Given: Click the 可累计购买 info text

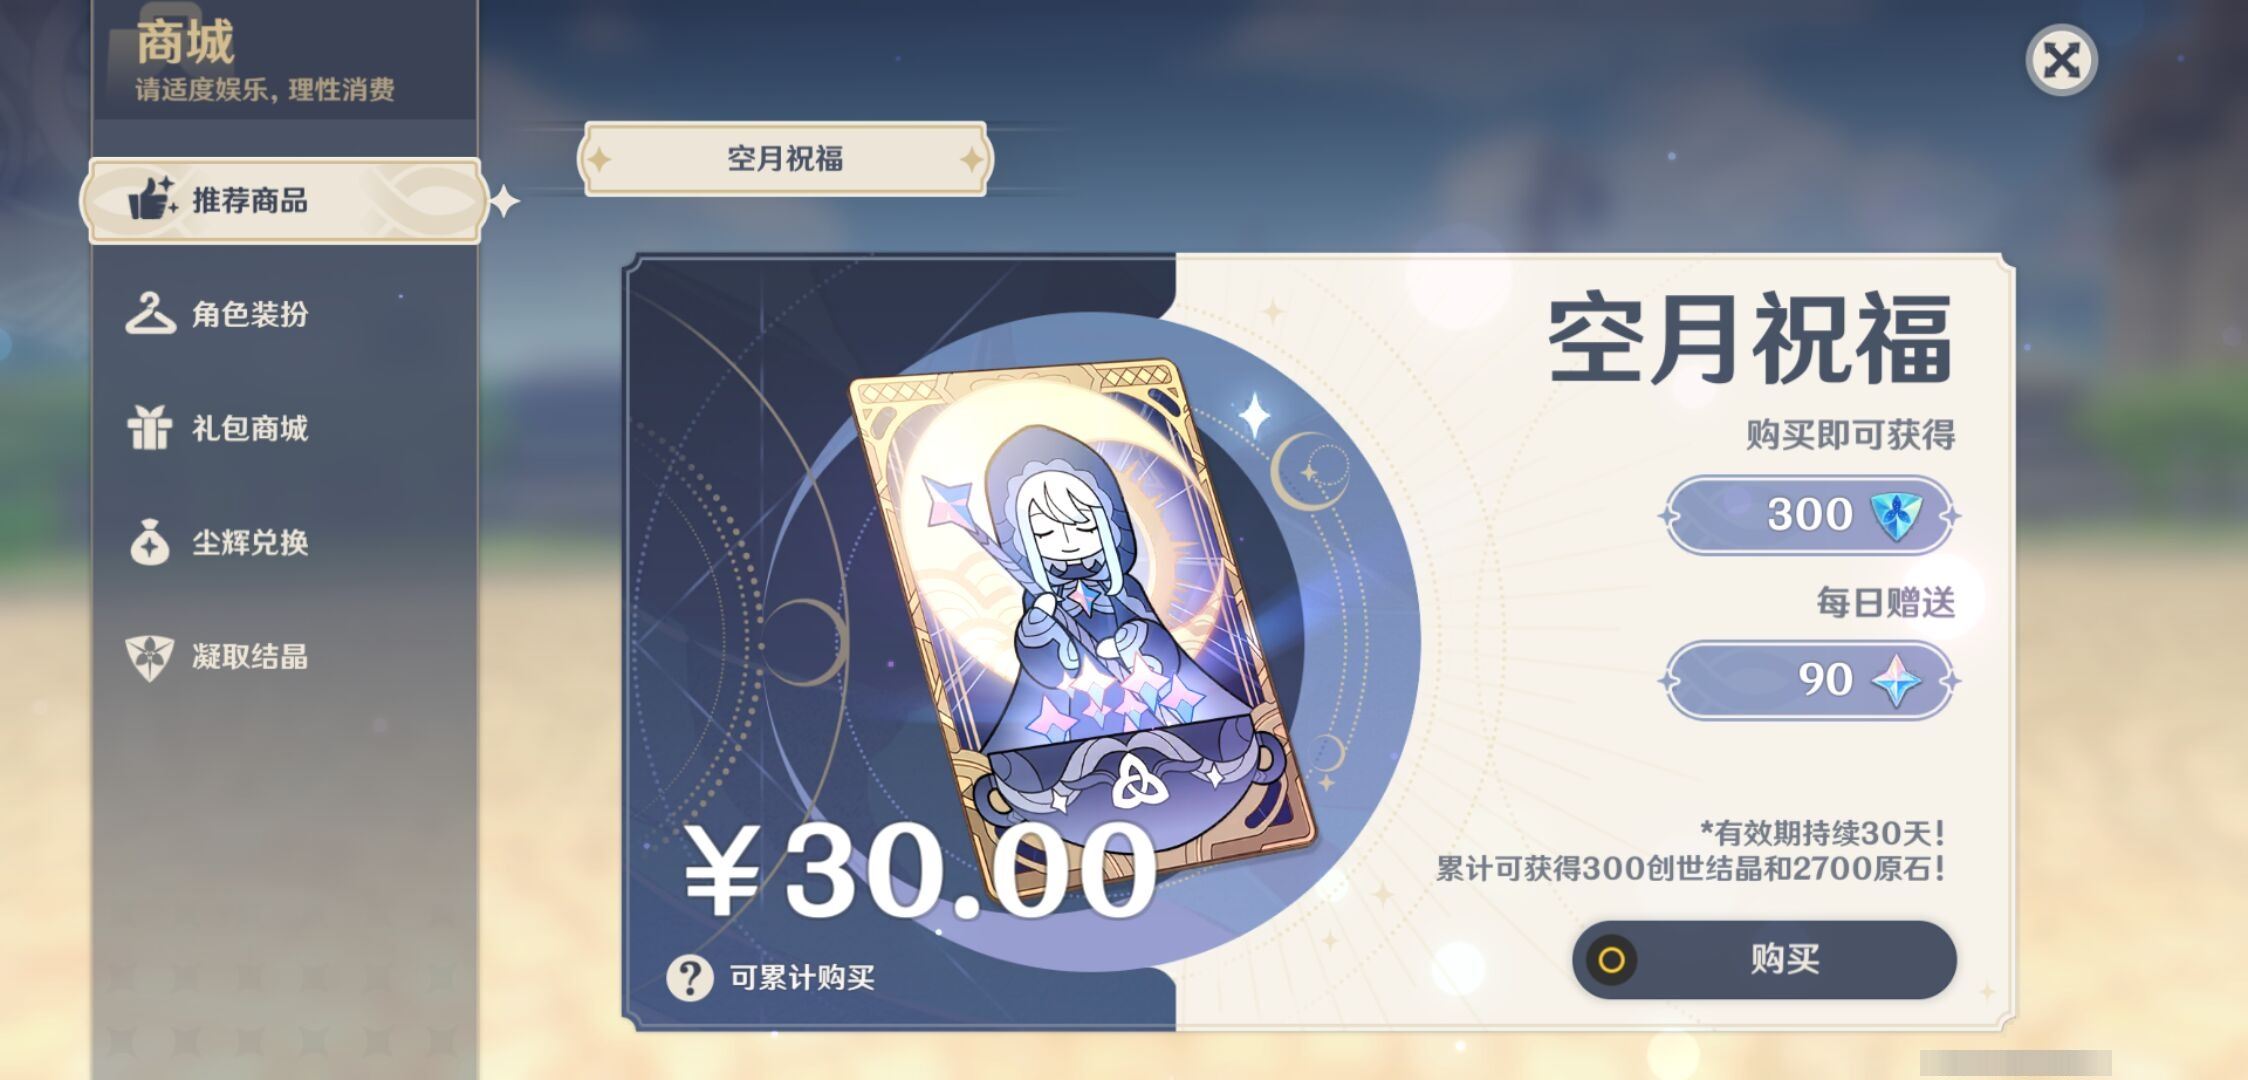Looking at the screenshot, I should tap(802, 977).
